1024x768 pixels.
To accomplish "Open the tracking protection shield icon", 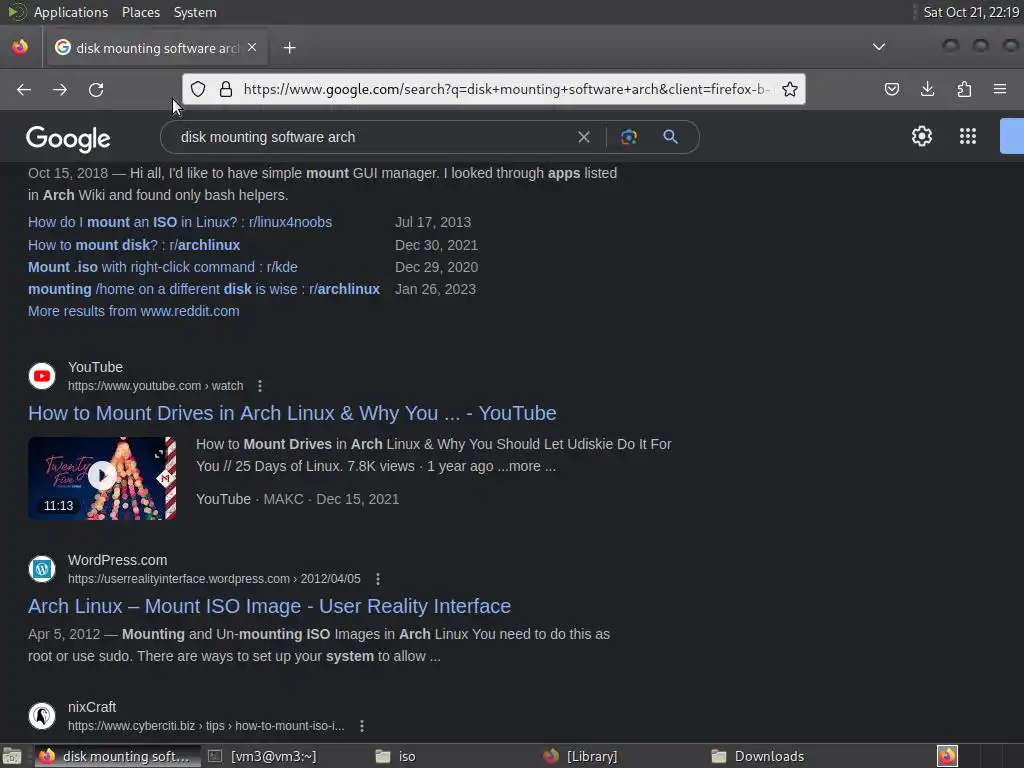I will [198, 89].
